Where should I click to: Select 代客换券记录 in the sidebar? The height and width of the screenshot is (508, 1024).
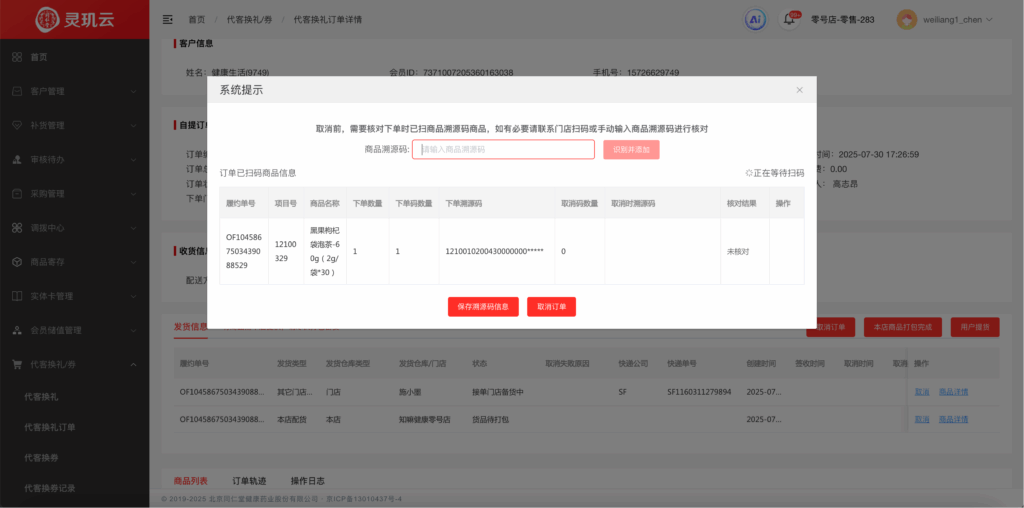click(x=50, y=488)
